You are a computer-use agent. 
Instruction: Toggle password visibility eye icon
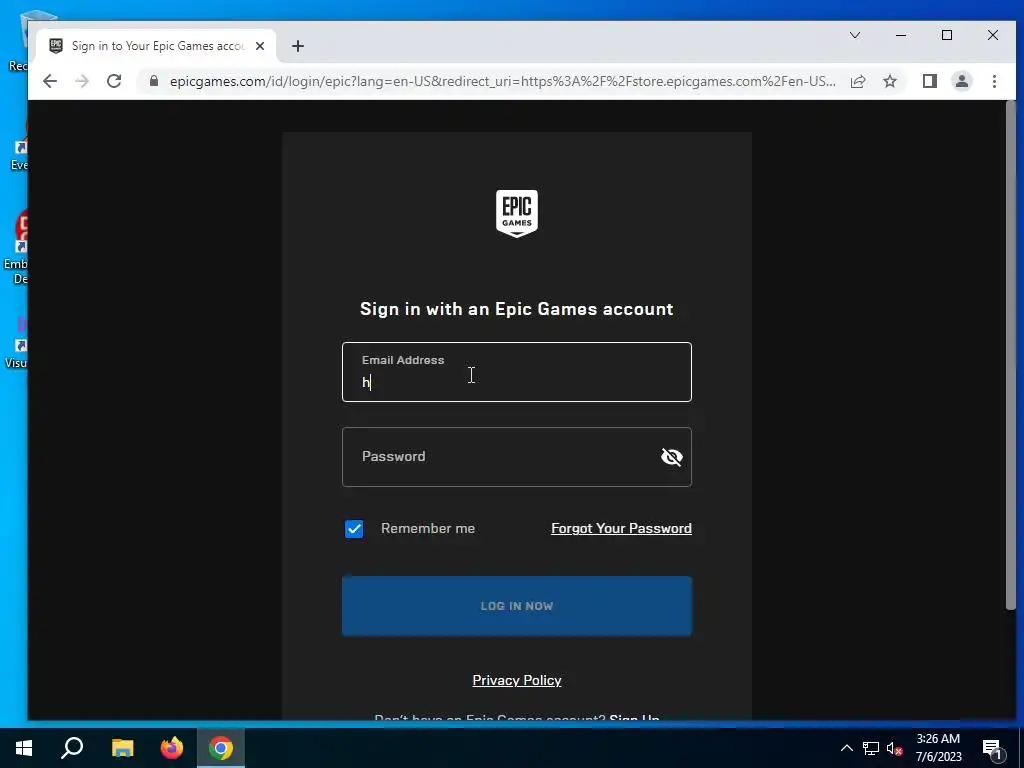pyautogui.click(x=671, y=456)
